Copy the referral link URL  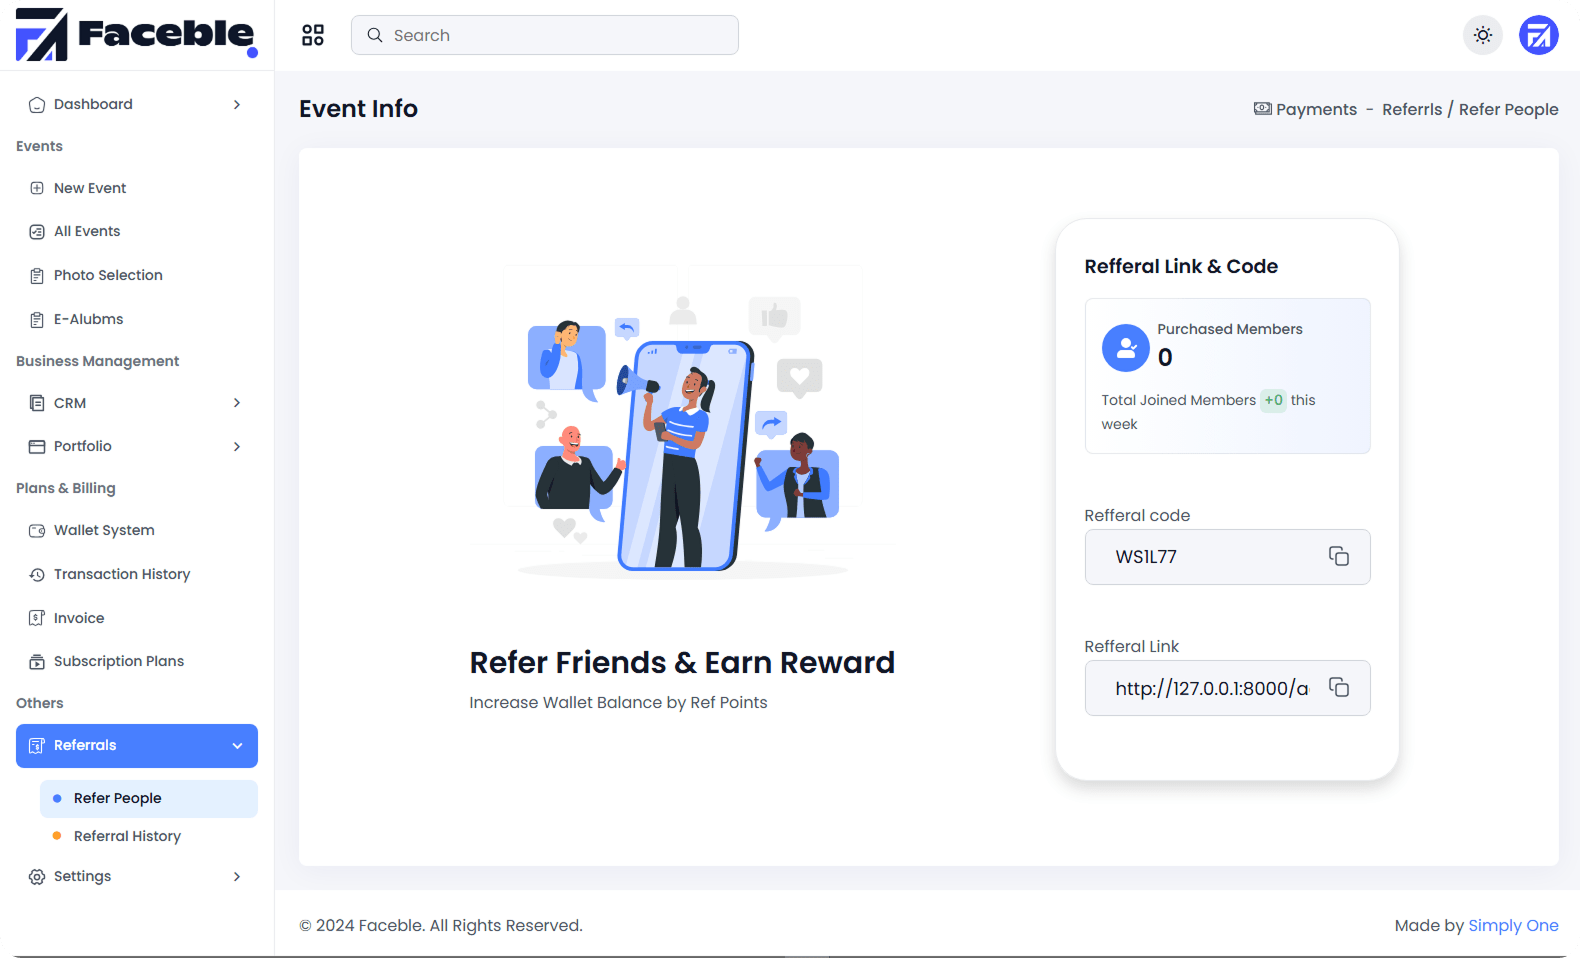point(1338,687)
